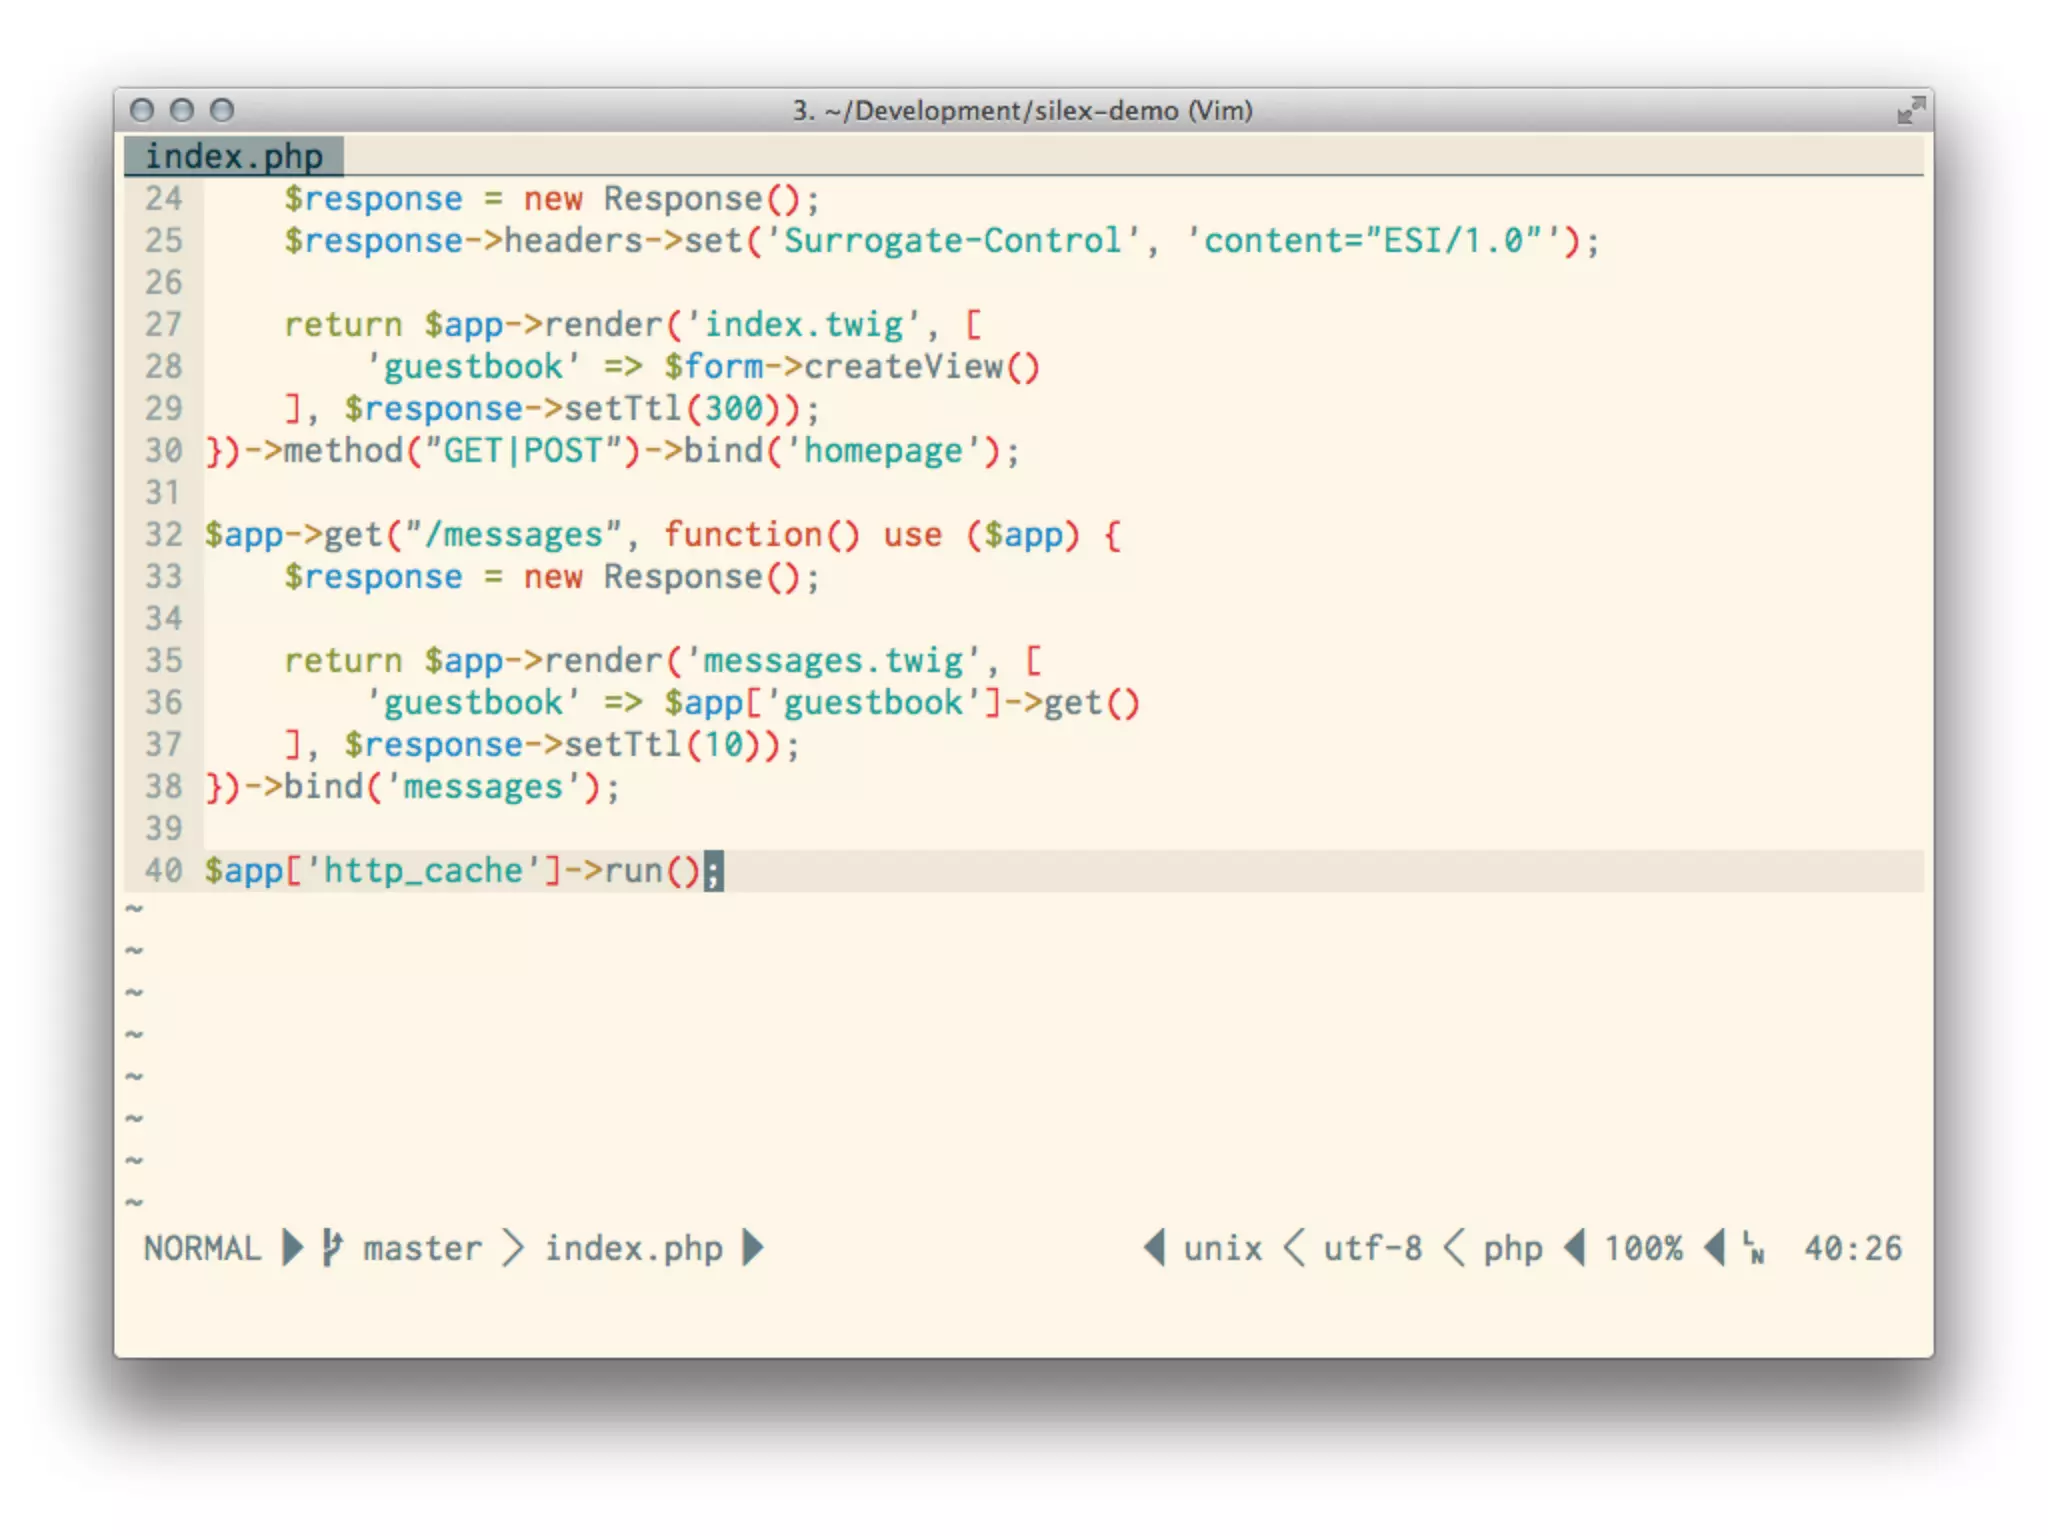Click the filled left arrow before unix
The image size is (2048, 1536).
(1155, 1248)
